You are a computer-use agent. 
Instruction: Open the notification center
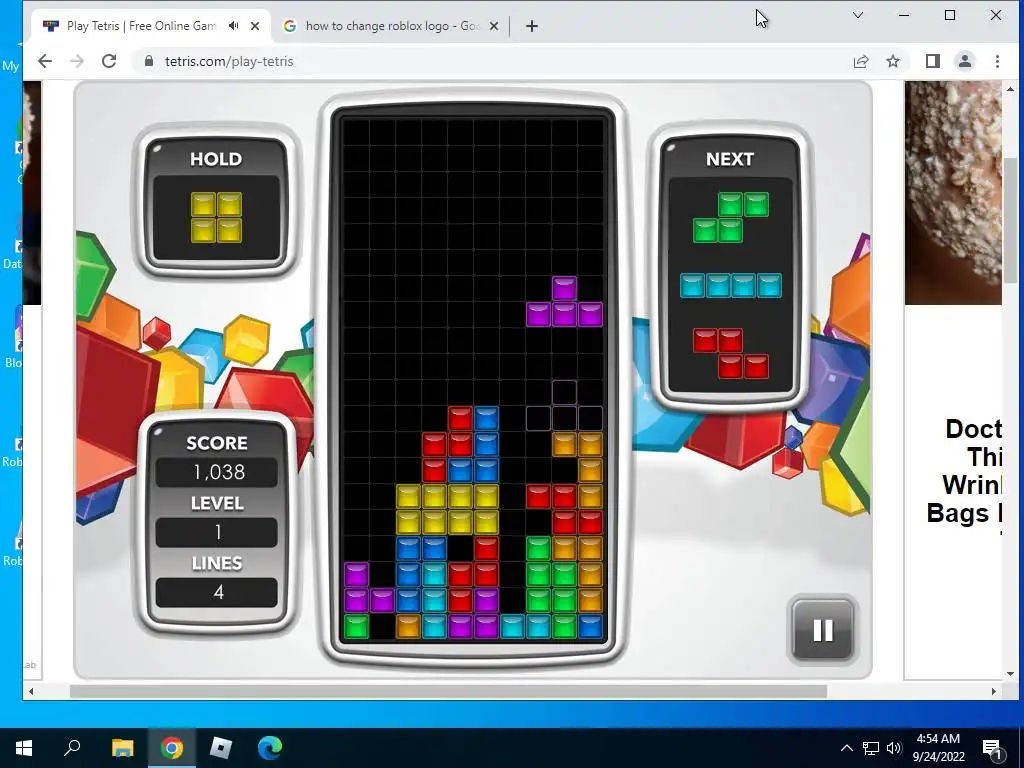coord(992,748)
